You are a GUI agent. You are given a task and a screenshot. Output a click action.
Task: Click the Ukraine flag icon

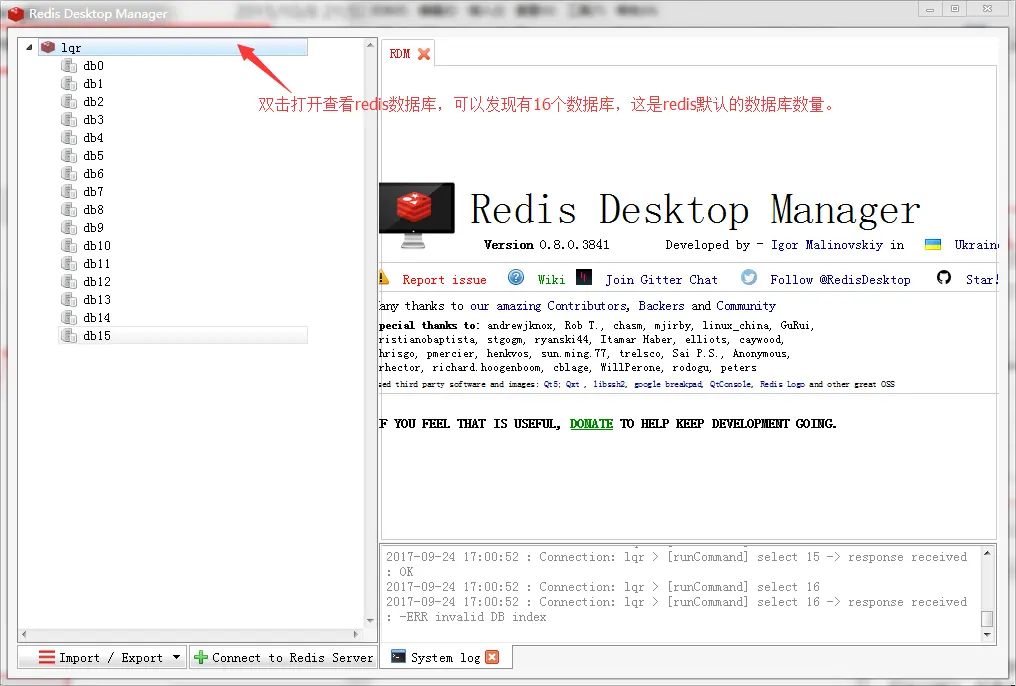click(933, 244)
